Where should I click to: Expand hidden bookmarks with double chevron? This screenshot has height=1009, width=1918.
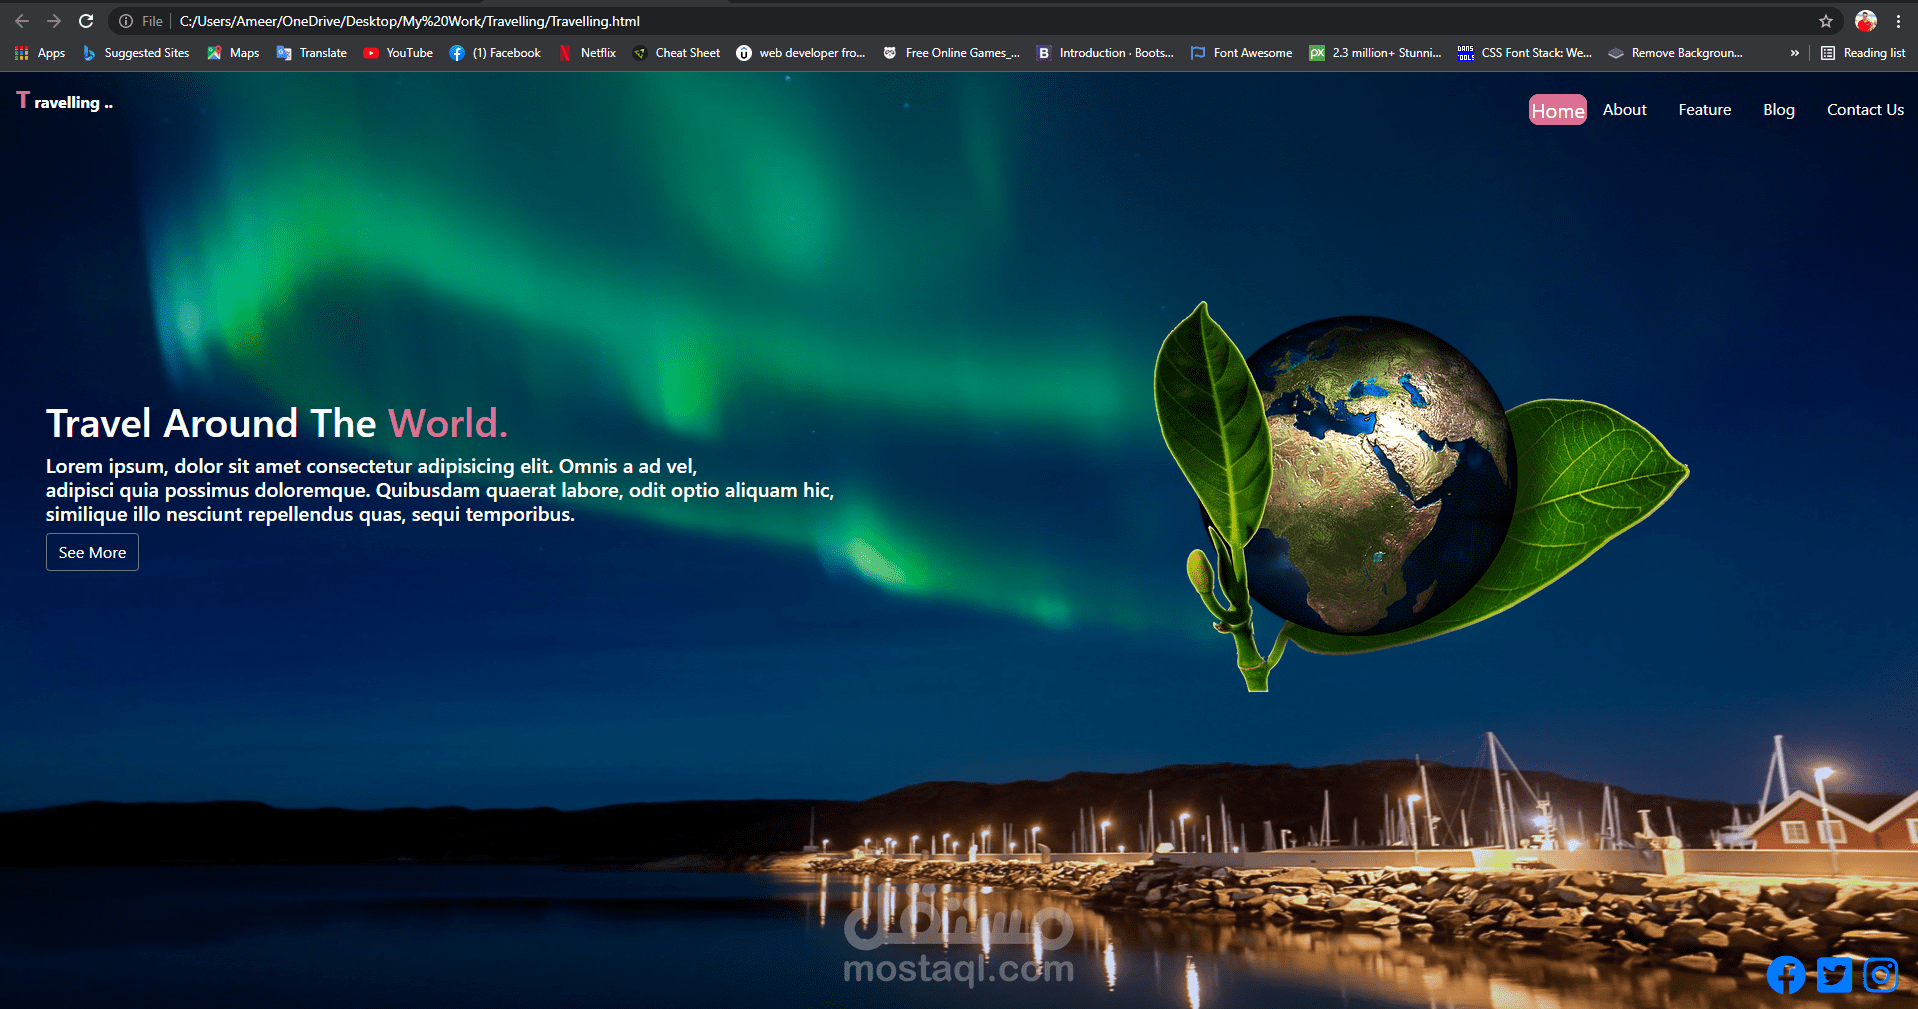pyautogui.click(x=1795, y=53)
